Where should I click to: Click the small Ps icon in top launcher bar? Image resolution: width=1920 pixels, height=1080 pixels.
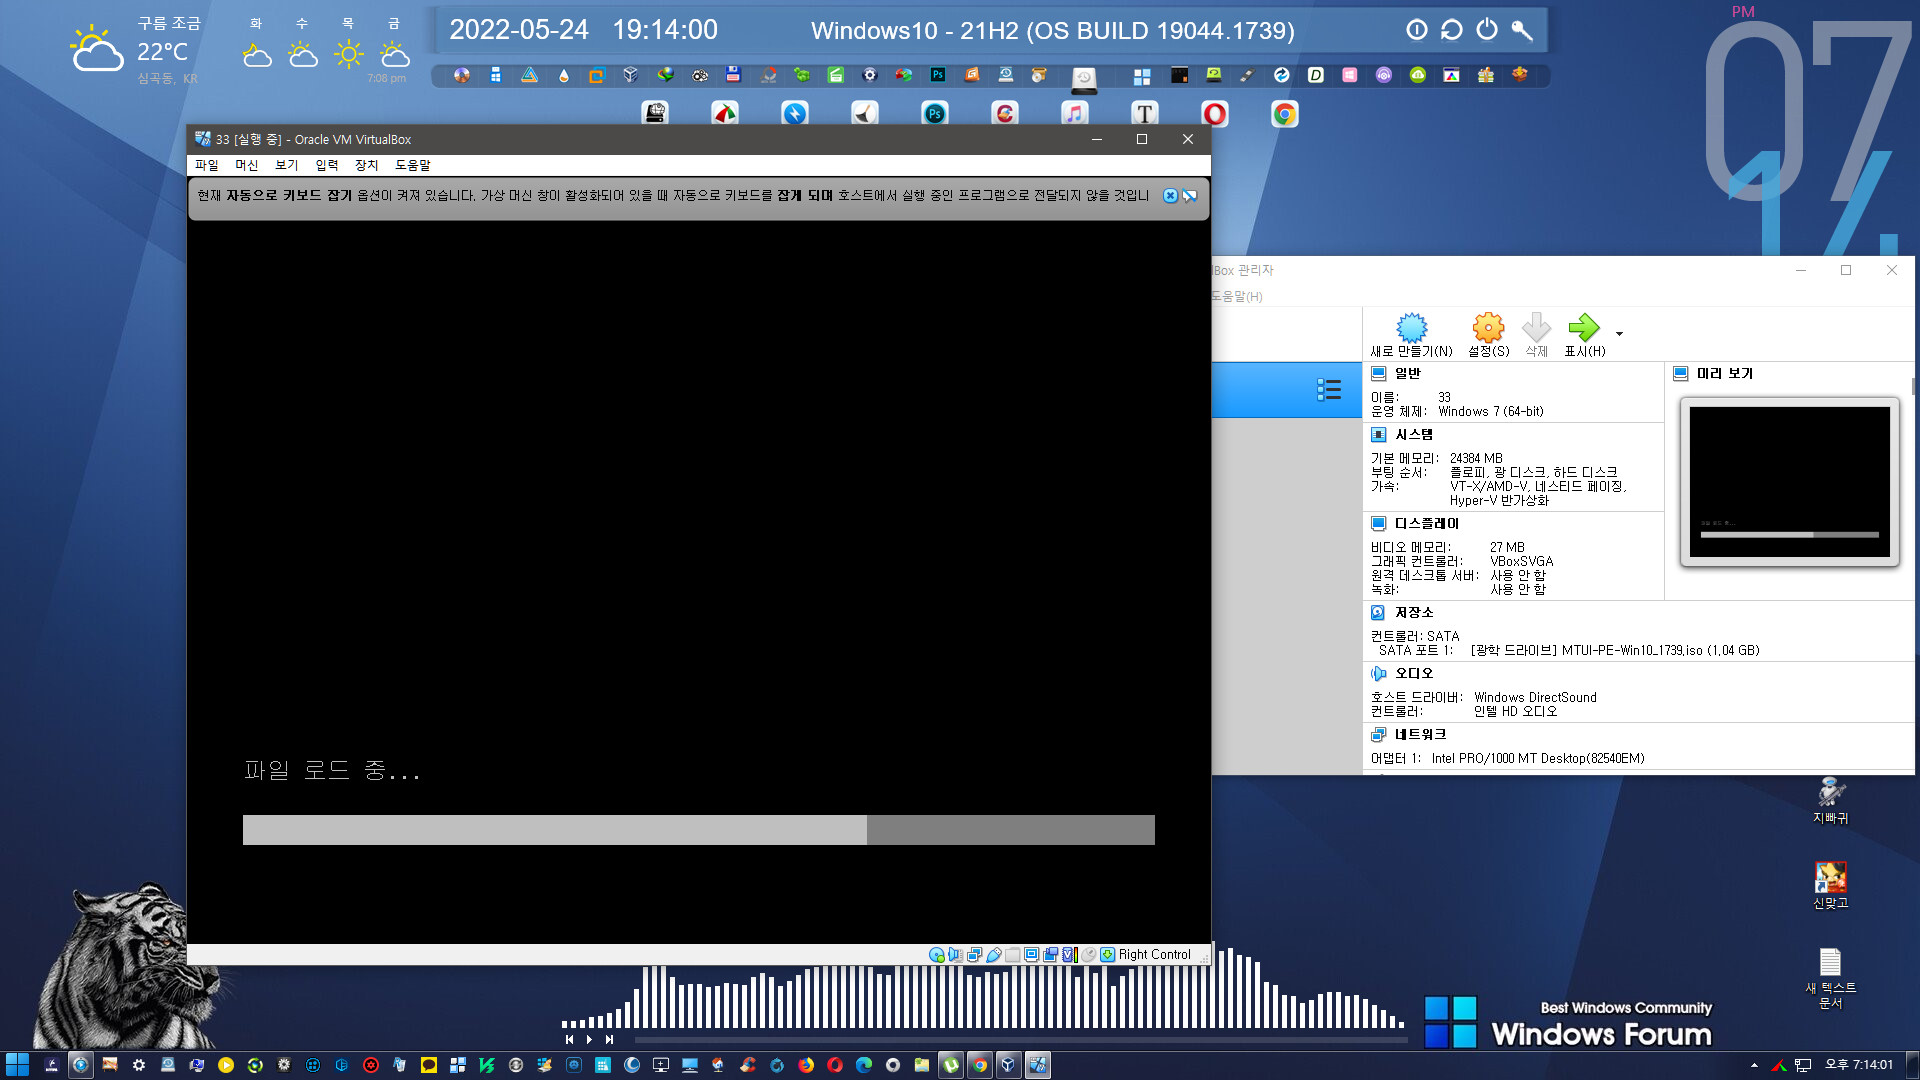(937, 75)
